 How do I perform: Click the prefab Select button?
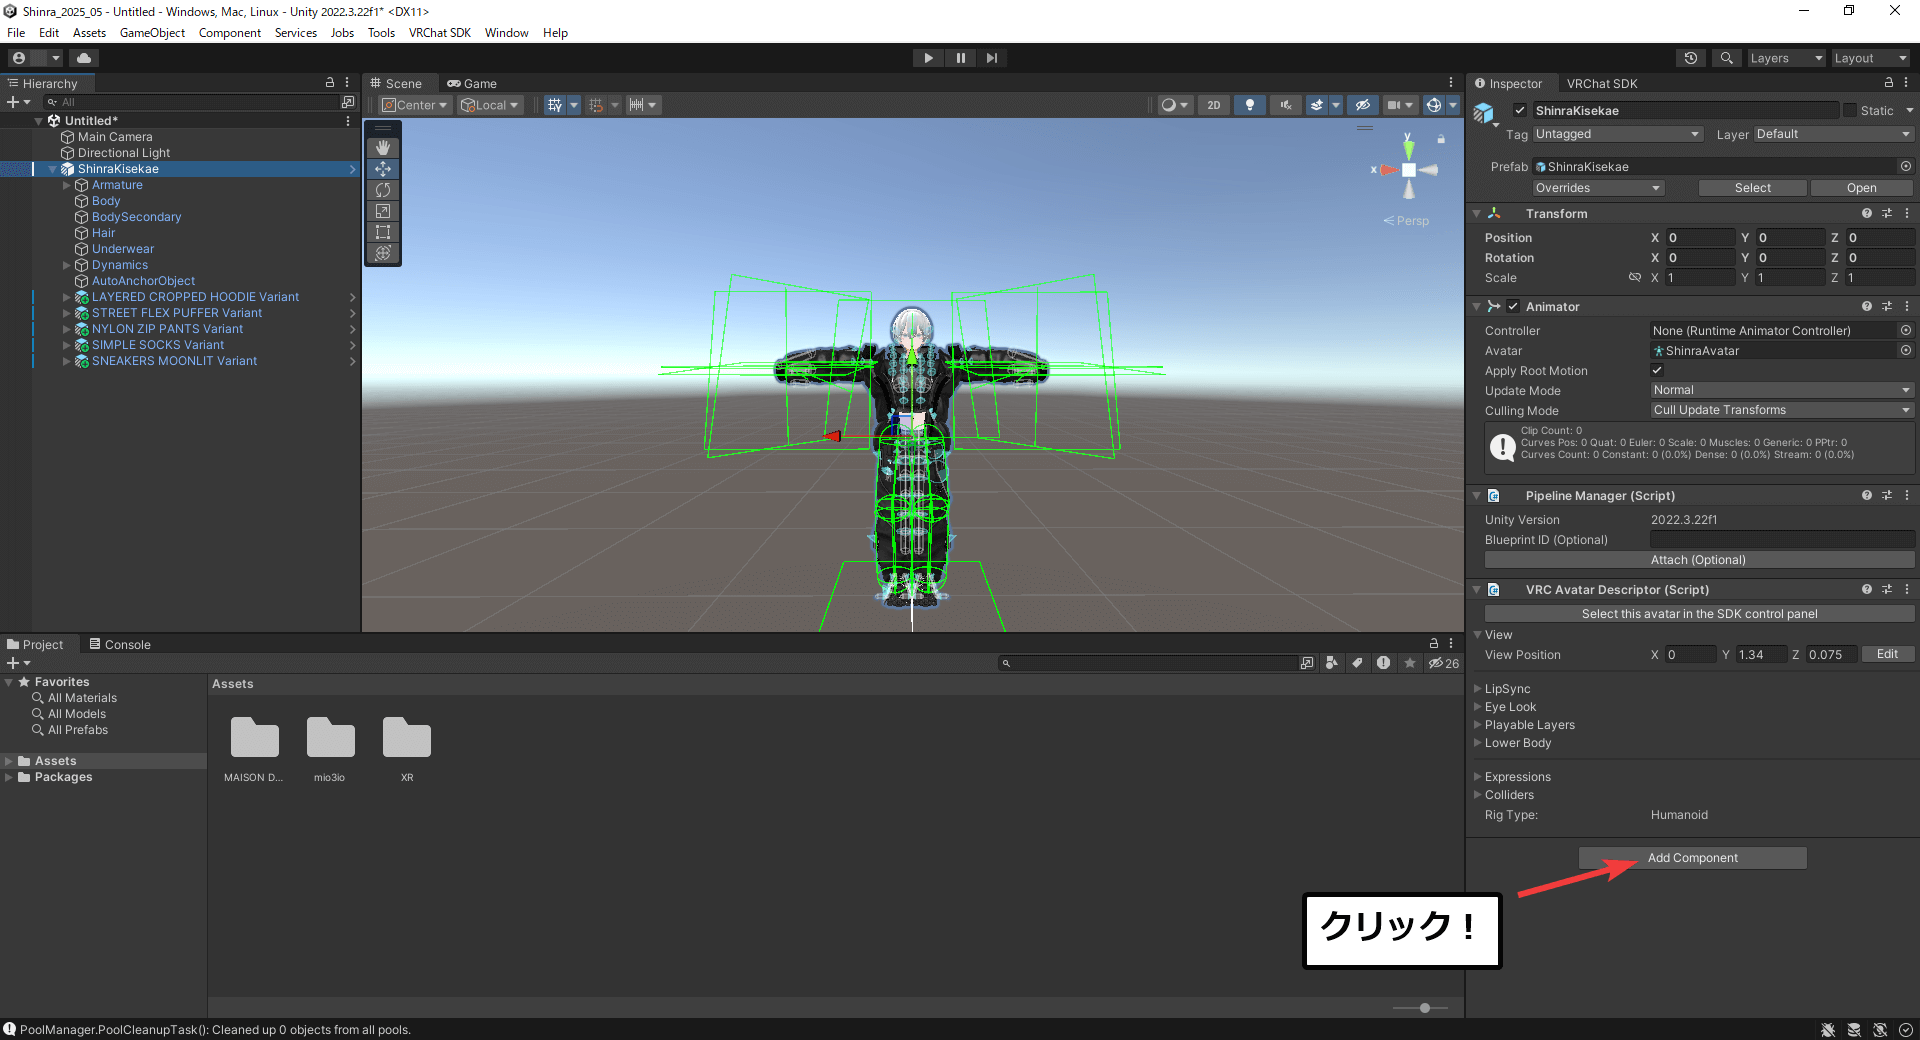tap(1753, 188)
